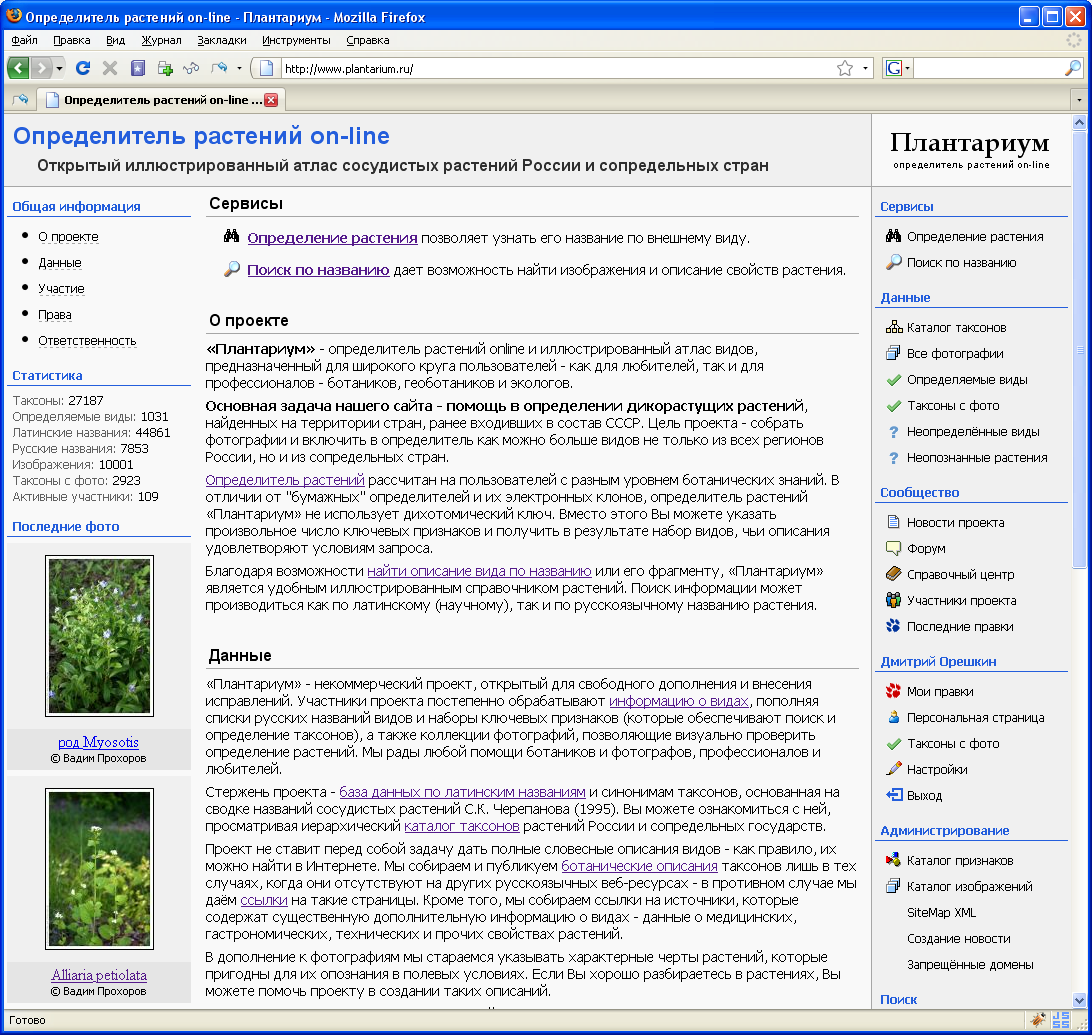Open the род Myosotis photo link
This screenshot has width=1092, height=1035.
coord(98,742)
